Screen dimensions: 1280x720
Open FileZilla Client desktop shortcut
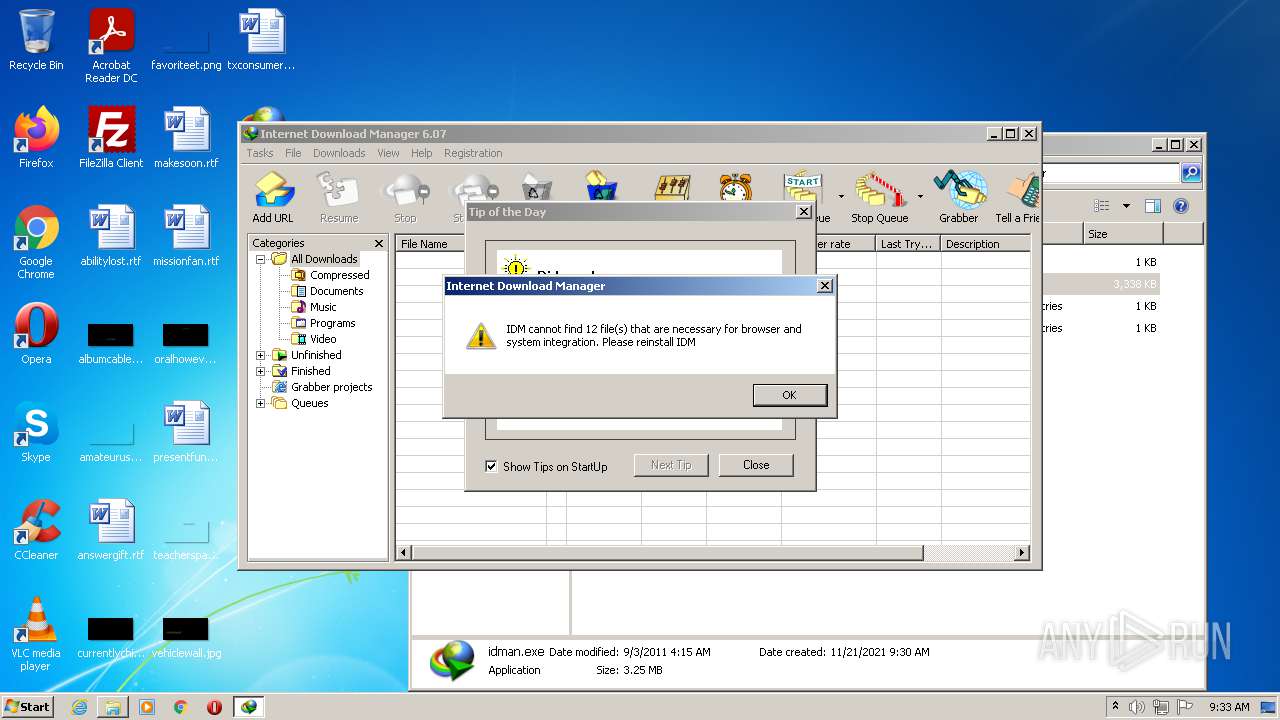[111, 138]
